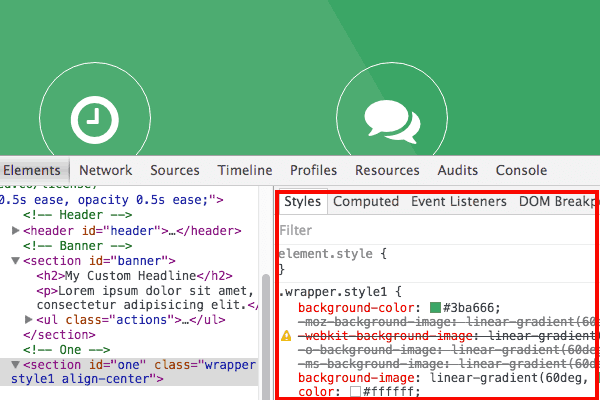Switch to the Timeline tab
The height and width of the screenshot is (400, 600).
pos(245,170)
